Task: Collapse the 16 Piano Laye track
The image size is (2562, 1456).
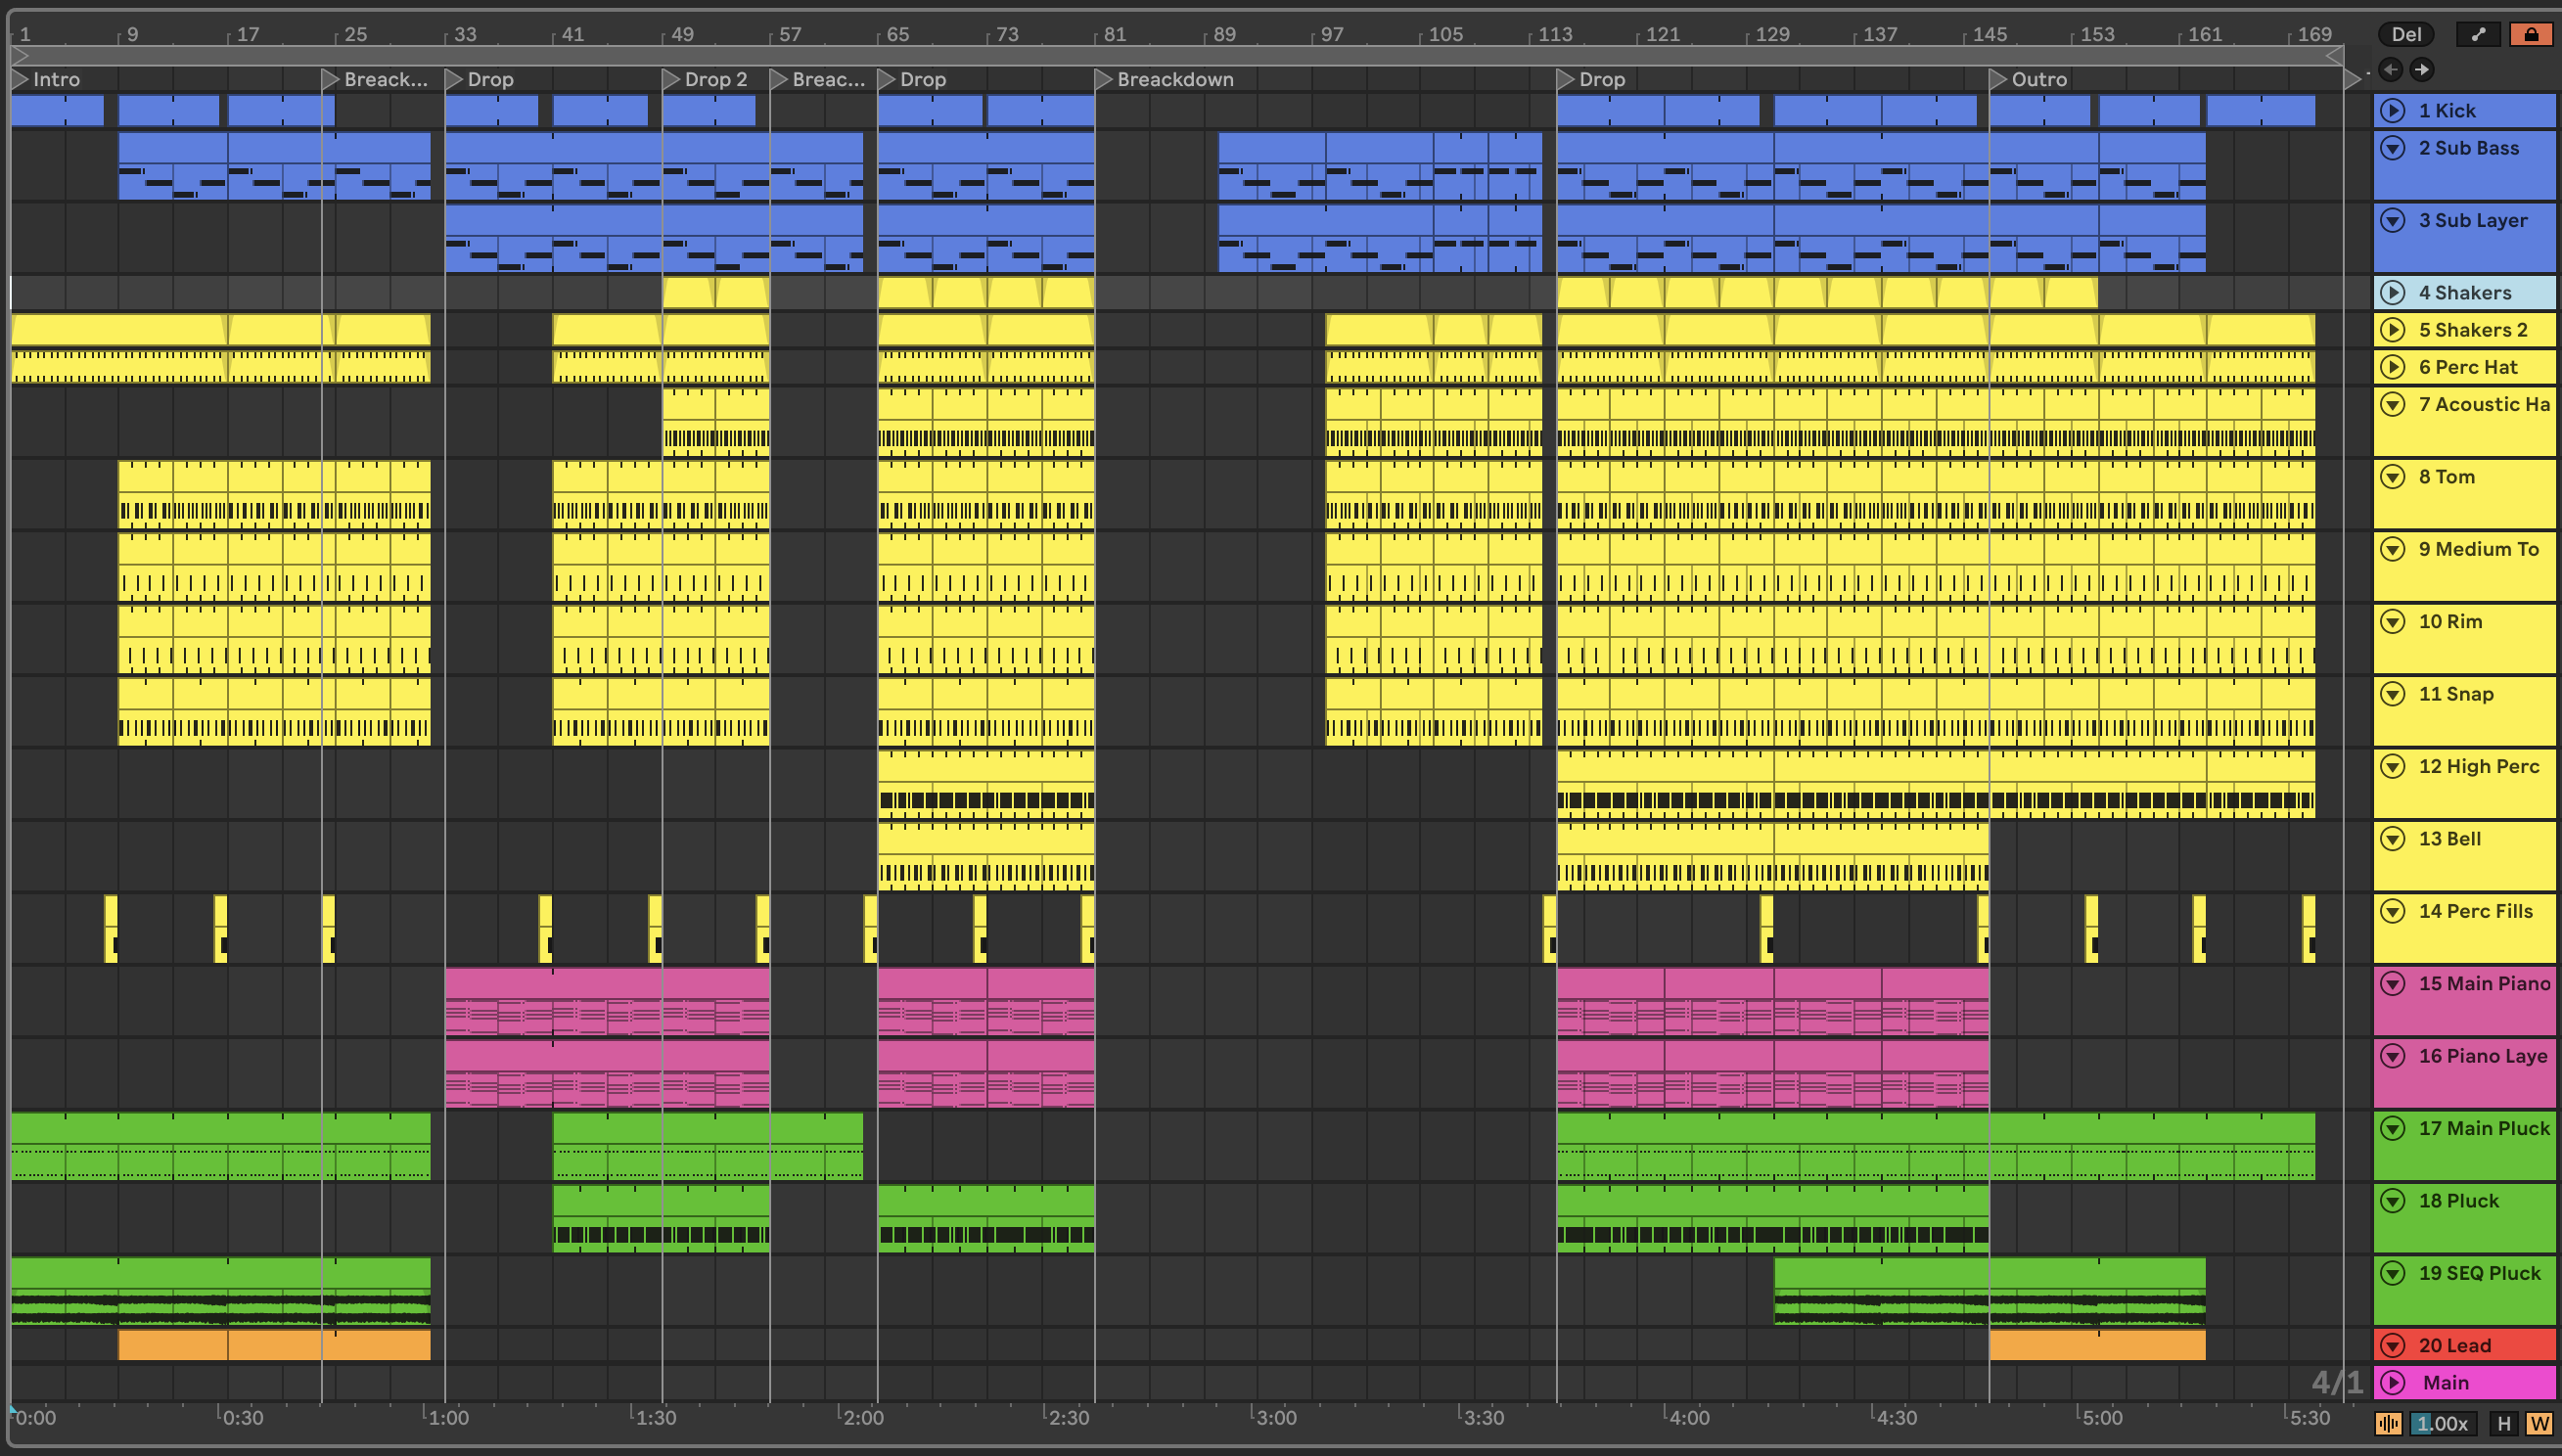Action: coord(2393,1056)
